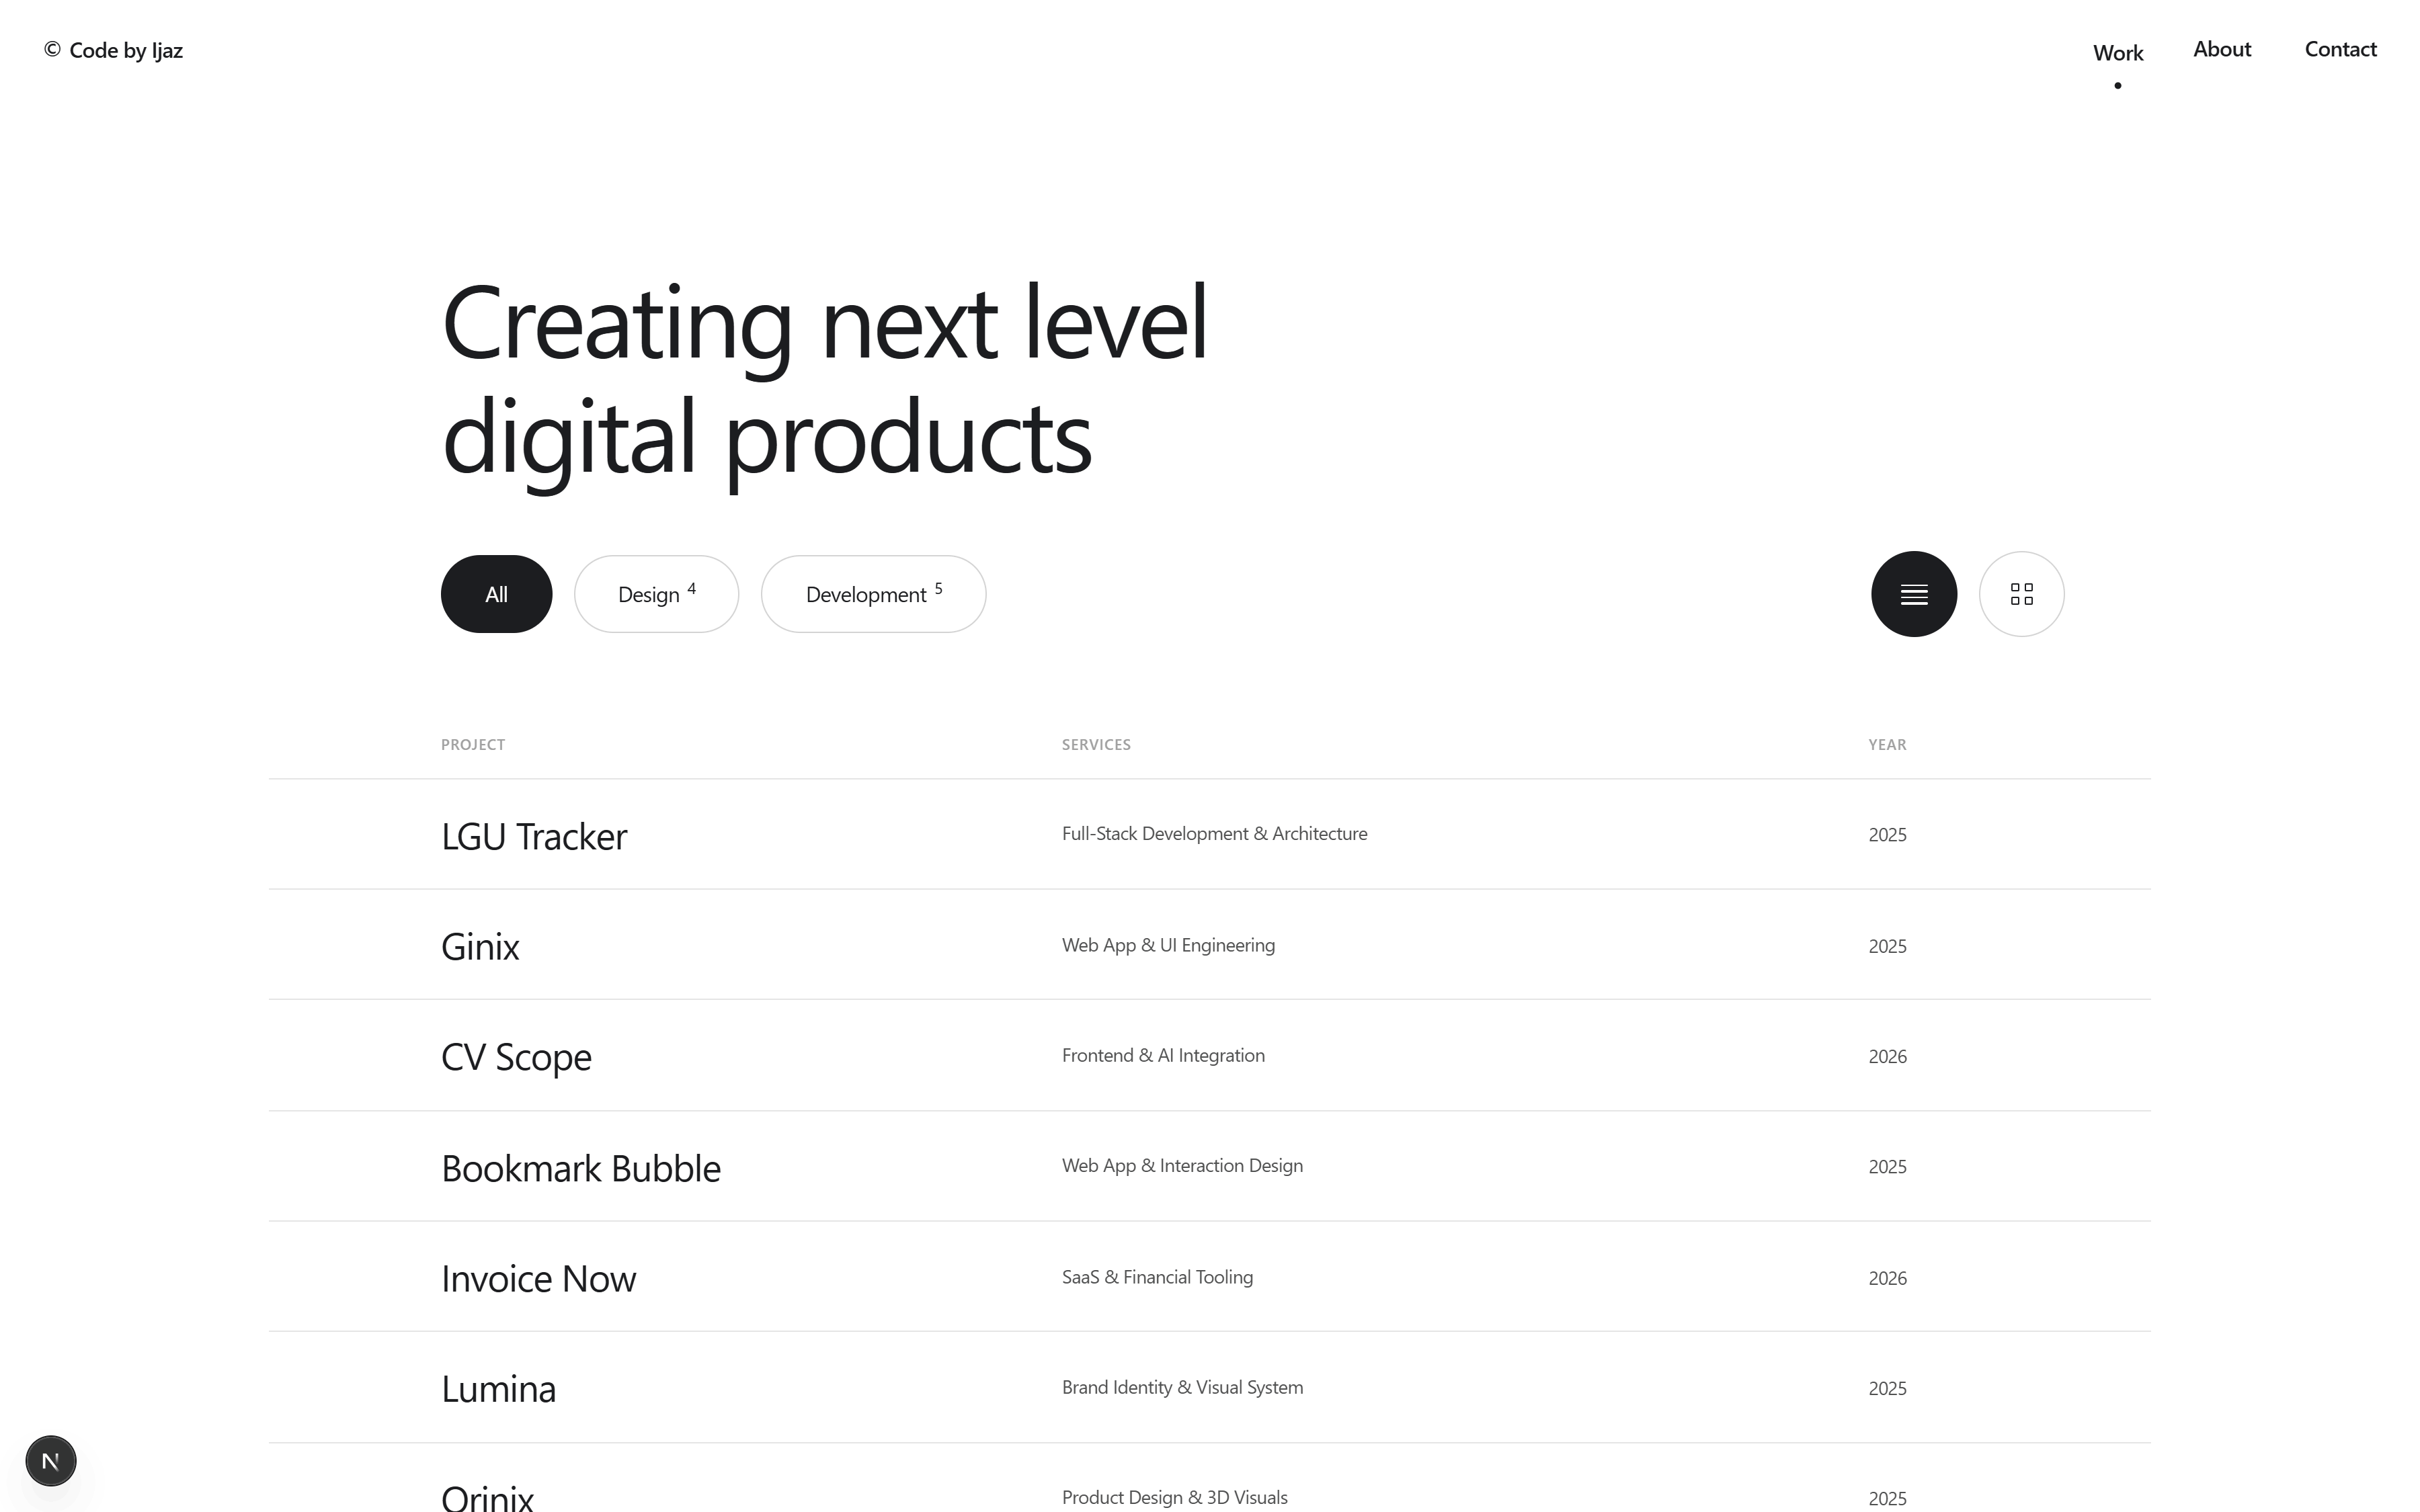Switch to list view layout
The width and height of the screenshot is (2420, 1512).
(1913, 594)
